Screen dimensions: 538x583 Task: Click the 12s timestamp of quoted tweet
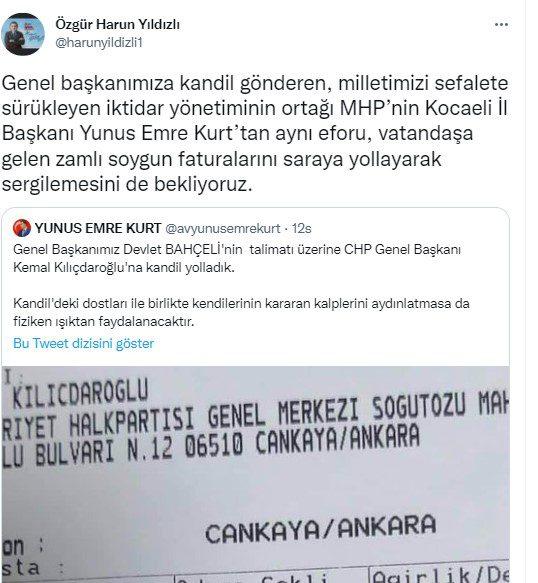pos(302,228)
